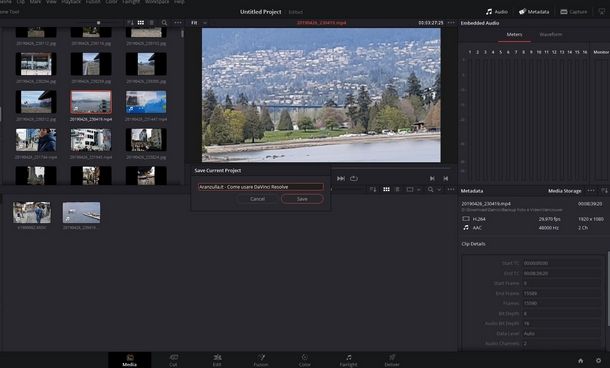Open the Workspace menu
The height and width of the screenshot is (368, 610).
(x=157, y=2)
